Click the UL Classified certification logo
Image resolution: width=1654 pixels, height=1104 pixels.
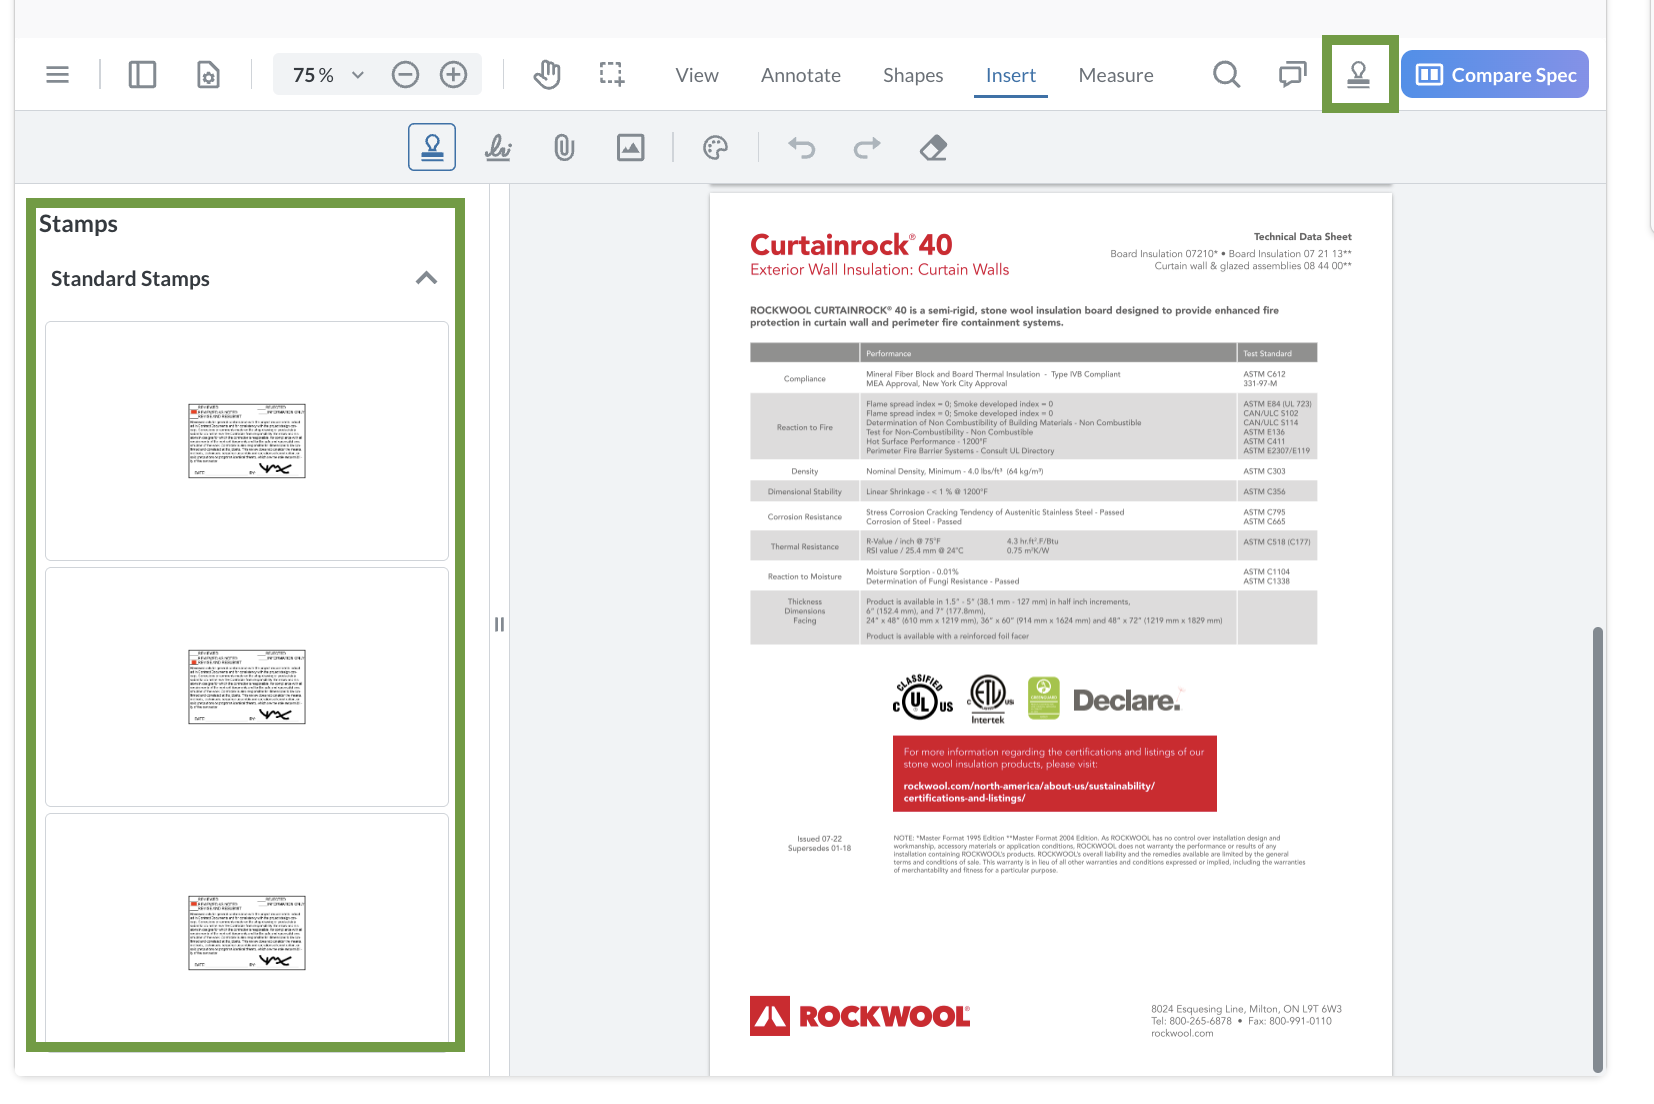[922, 697]
